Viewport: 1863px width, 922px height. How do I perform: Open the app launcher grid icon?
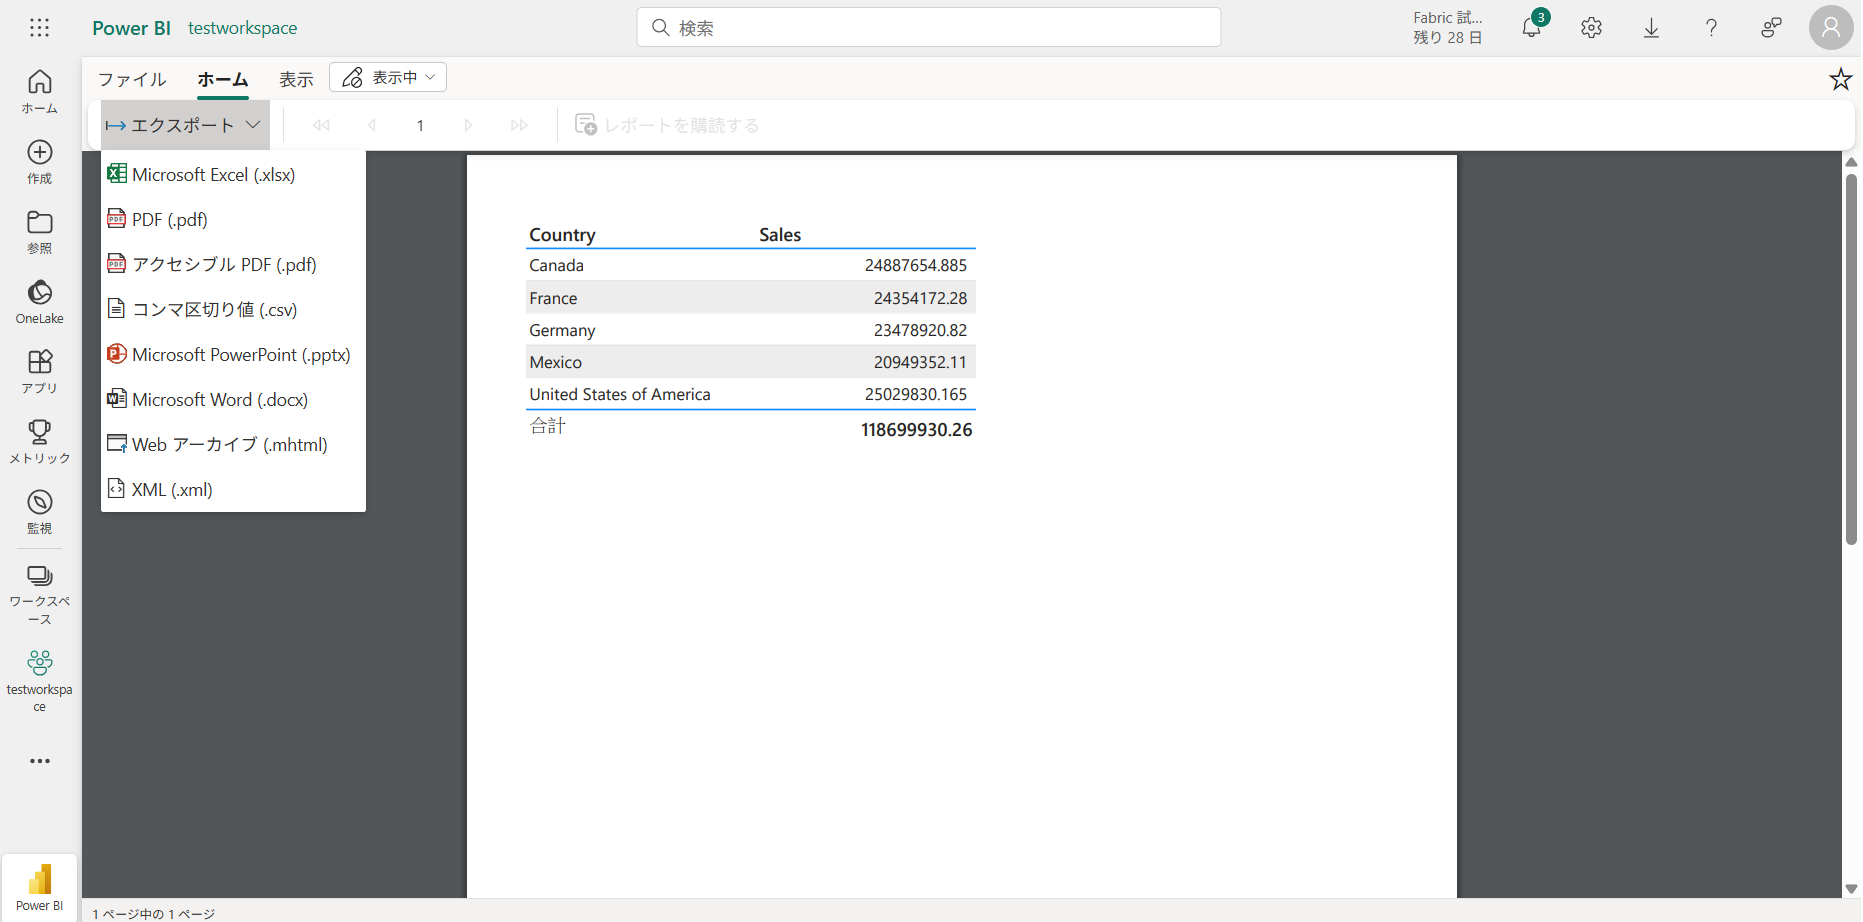coord(40,28)
